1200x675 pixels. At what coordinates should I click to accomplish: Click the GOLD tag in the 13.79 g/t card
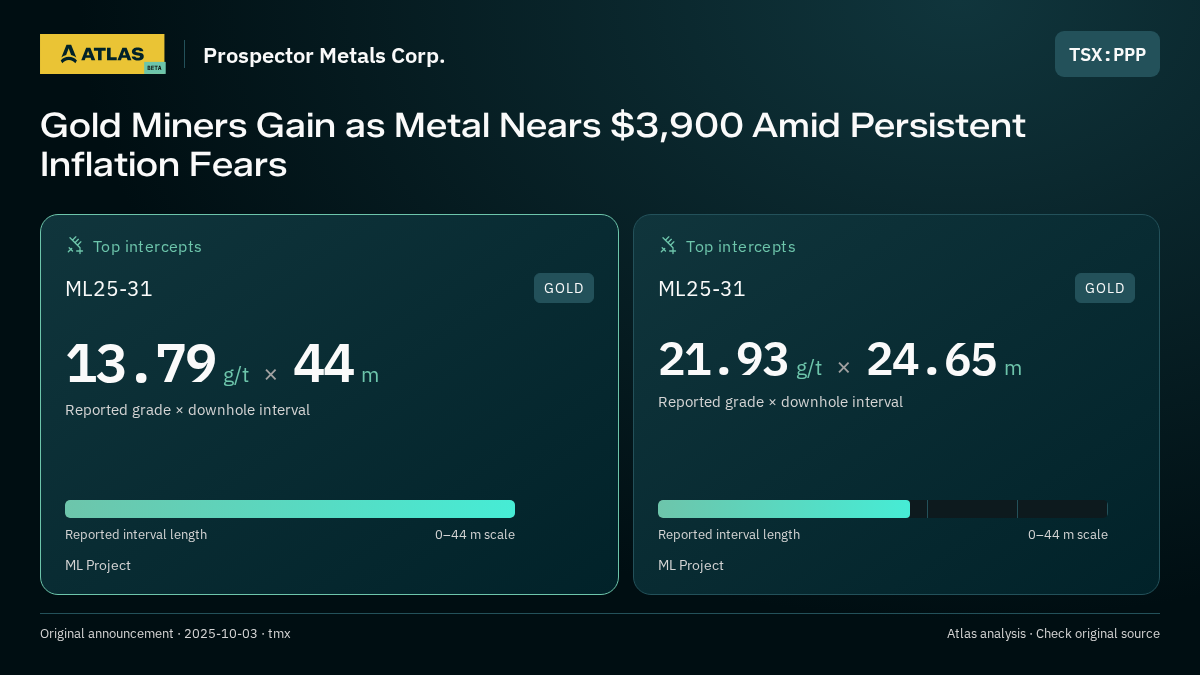click(564, 288)
